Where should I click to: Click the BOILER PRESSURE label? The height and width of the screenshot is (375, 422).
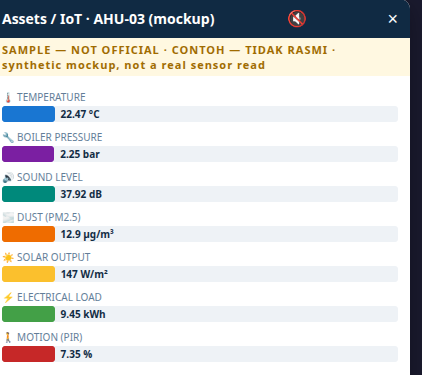[60, 137]
